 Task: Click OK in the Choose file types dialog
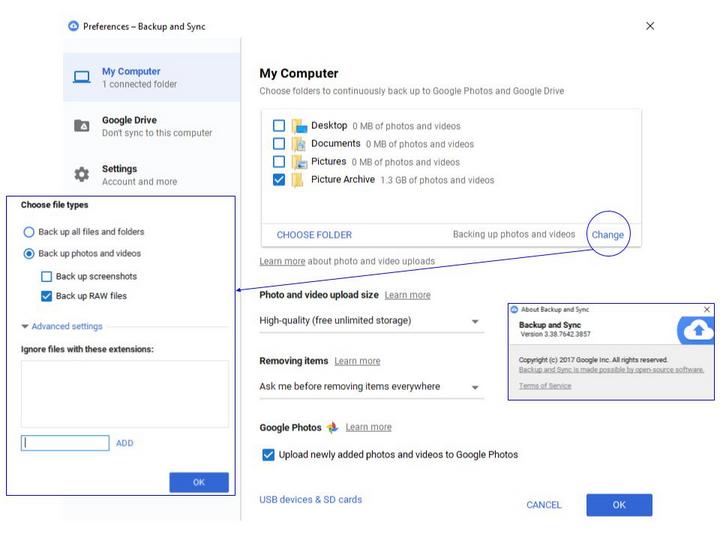199,483
